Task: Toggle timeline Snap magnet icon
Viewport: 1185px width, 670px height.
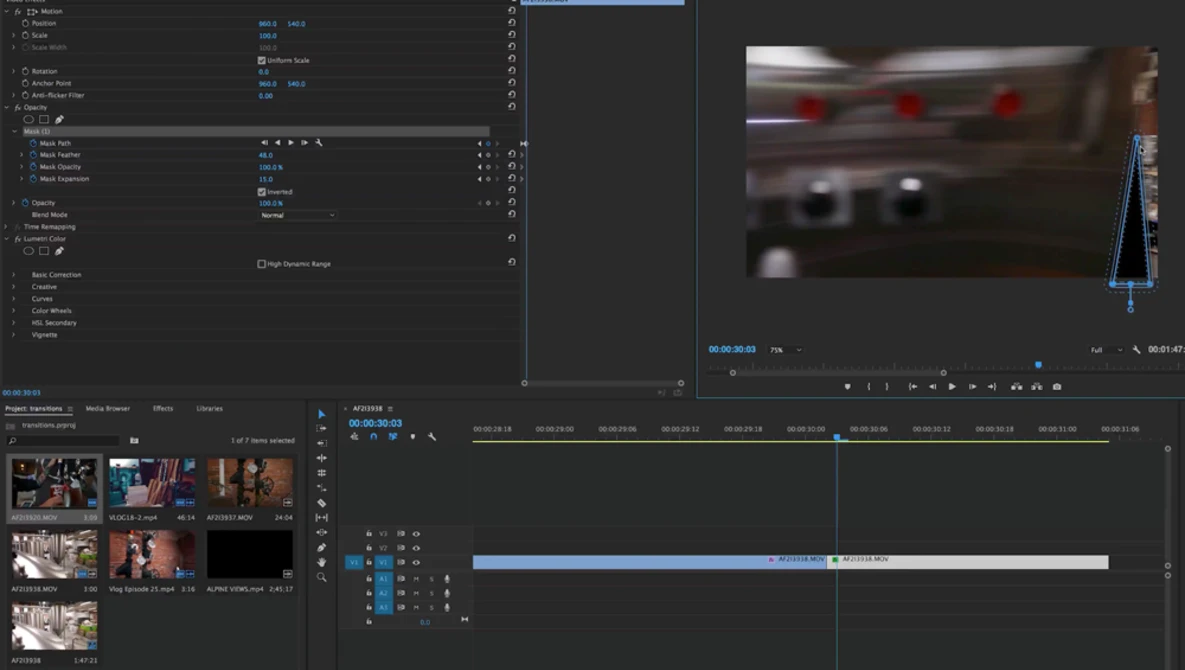Action: click(373, 437)
